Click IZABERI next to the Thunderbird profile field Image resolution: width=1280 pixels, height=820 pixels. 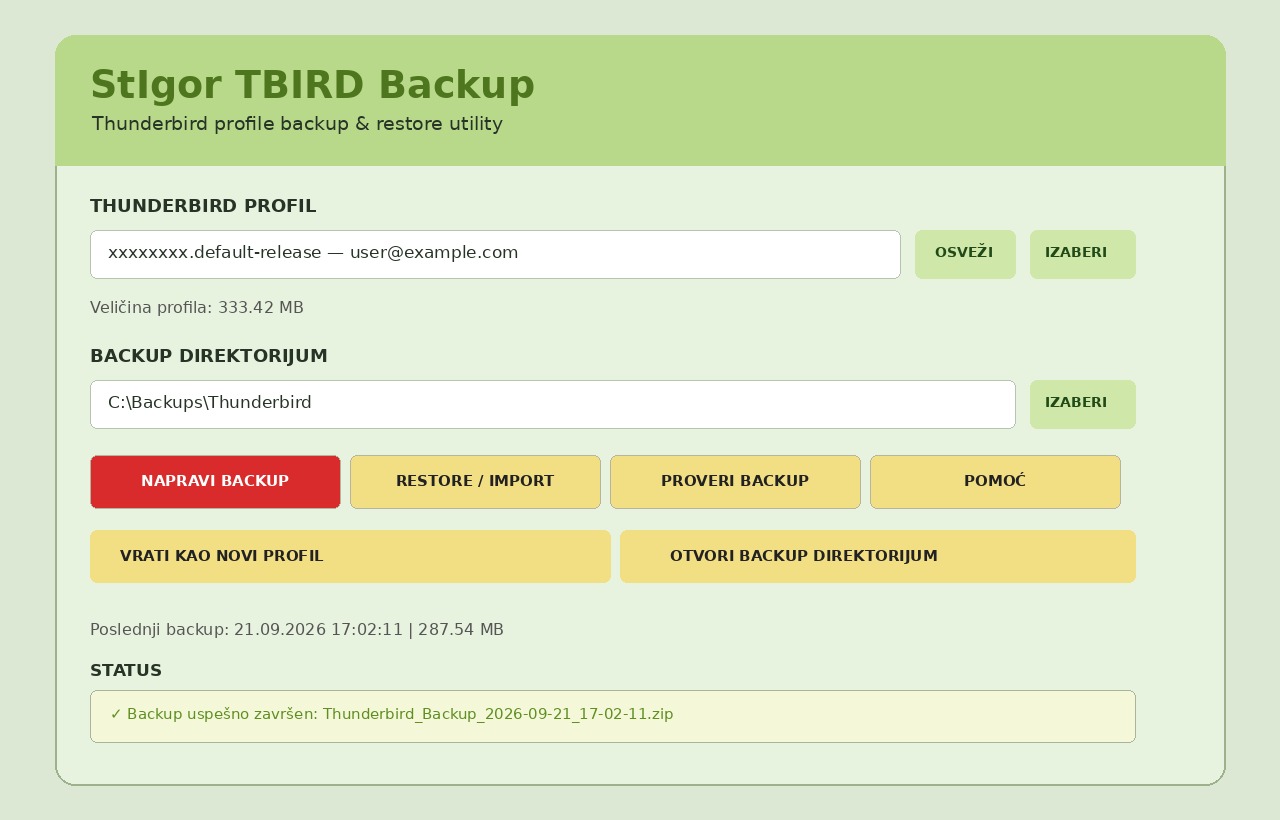pos(1083,254)
